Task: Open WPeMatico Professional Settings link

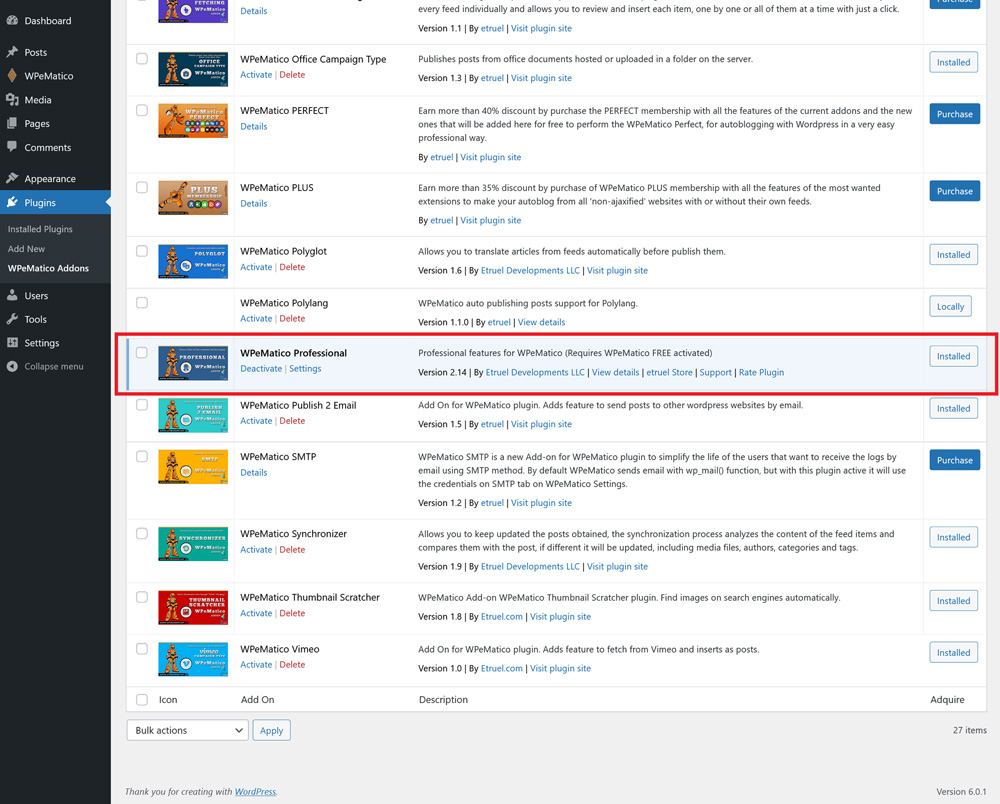Action: 305,369
